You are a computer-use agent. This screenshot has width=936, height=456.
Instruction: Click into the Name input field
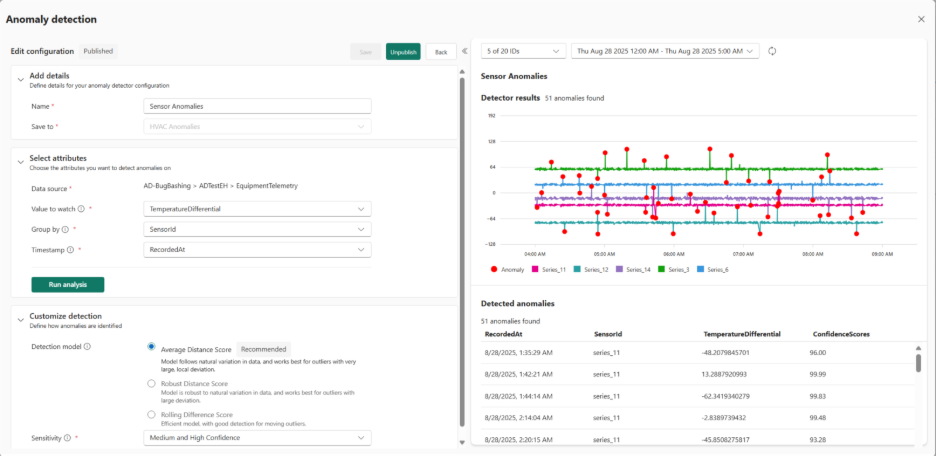[x=257, y=106]
